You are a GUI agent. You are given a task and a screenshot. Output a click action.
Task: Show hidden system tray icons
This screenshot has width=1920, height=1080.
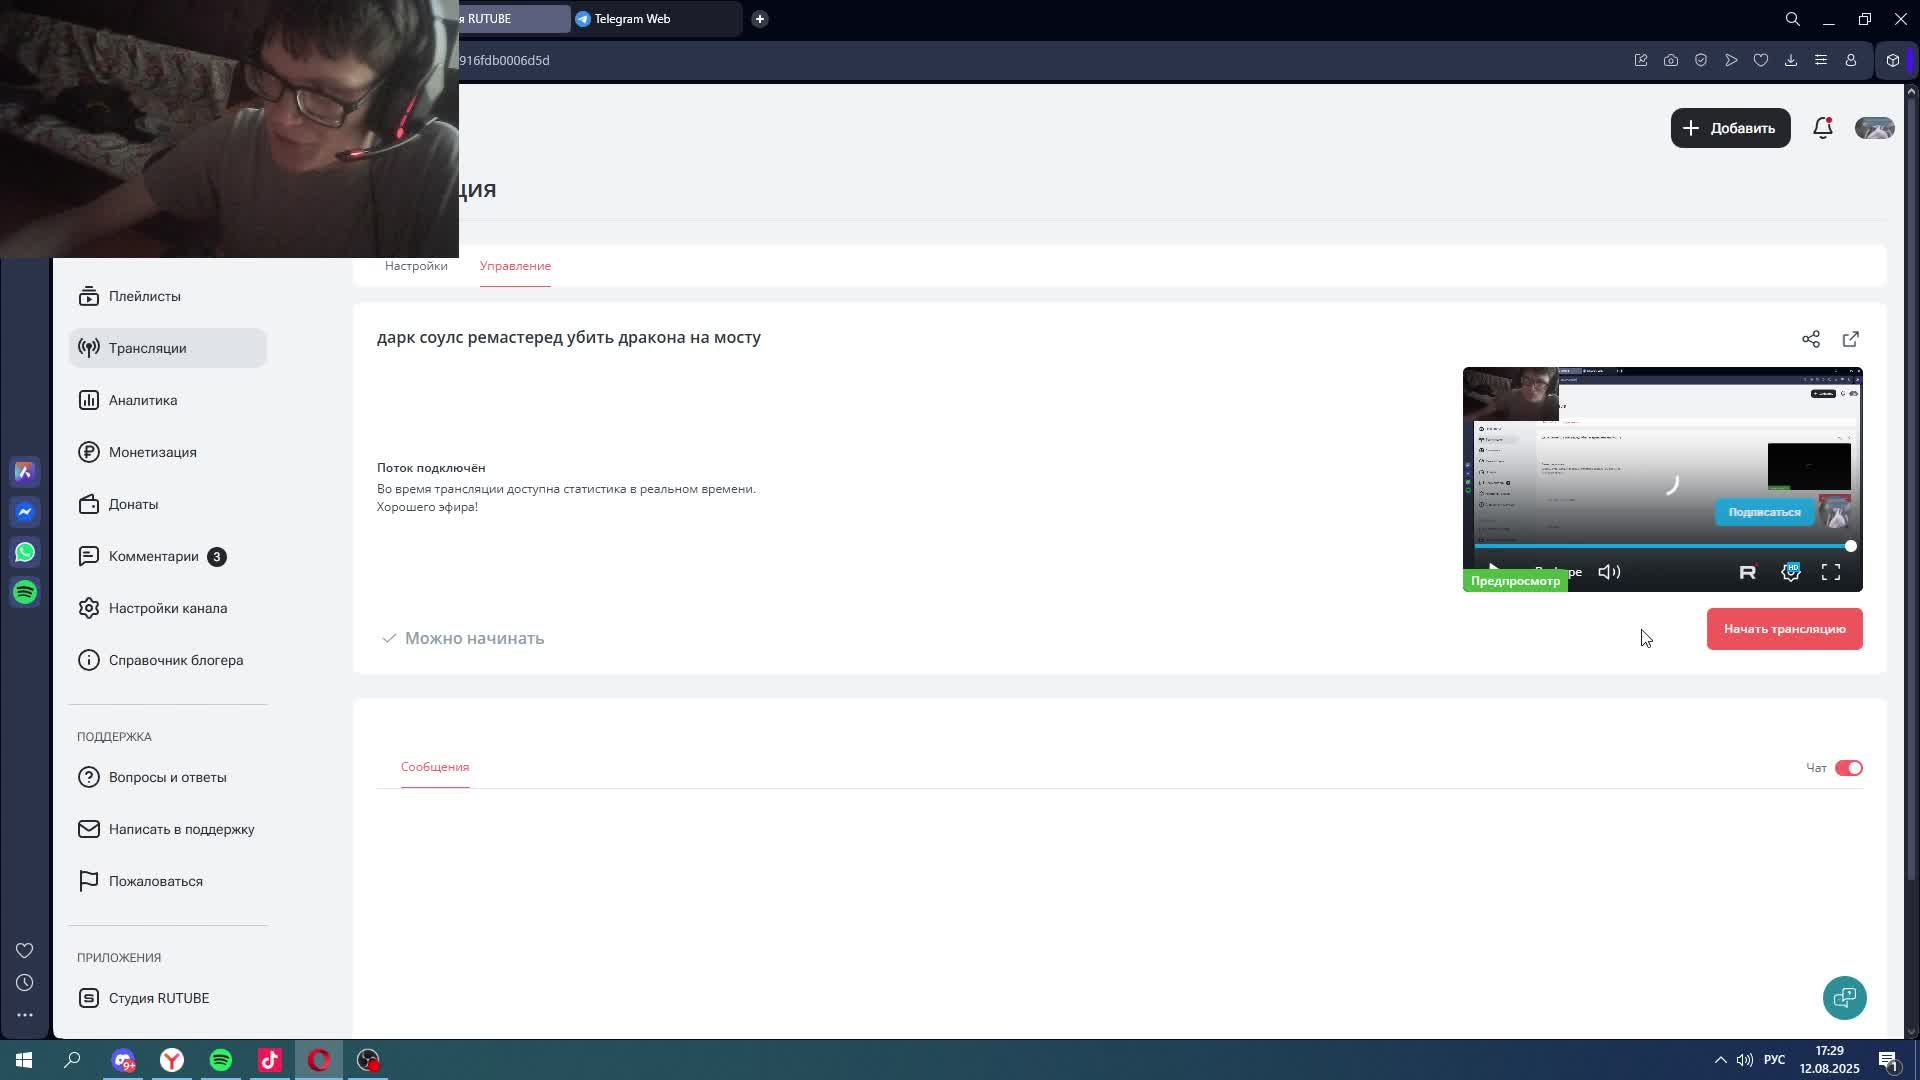(1720, 1060)
